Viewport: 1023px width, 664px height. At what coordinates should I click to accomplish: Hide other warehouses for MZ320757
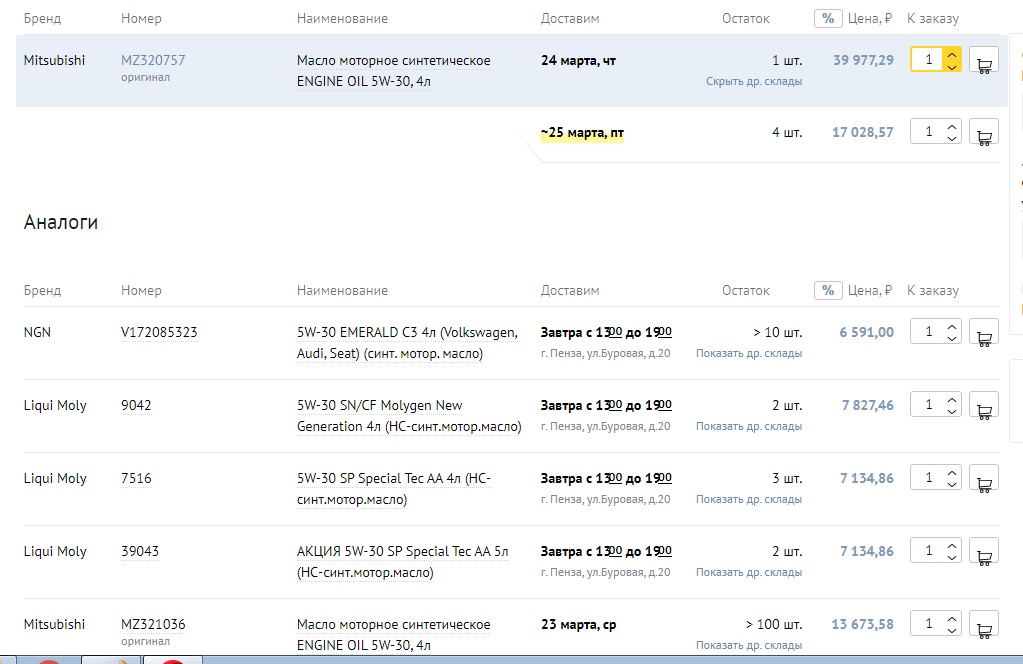coord(754,82)
